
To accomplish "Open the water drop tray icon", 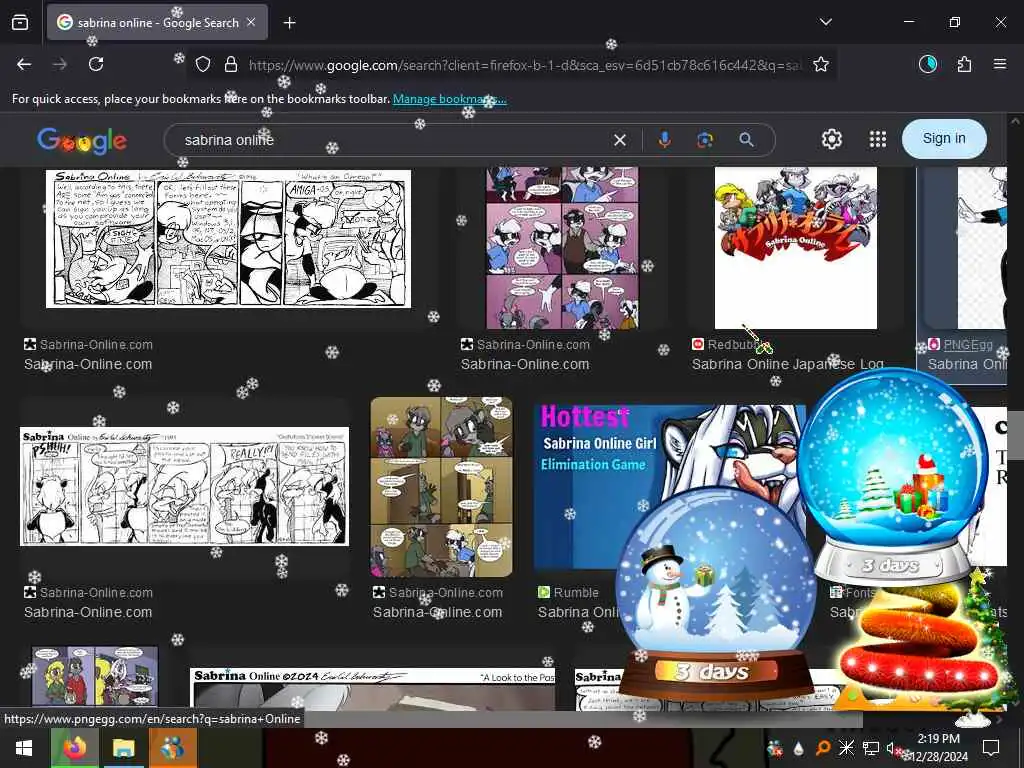I will tap(799, 748).
